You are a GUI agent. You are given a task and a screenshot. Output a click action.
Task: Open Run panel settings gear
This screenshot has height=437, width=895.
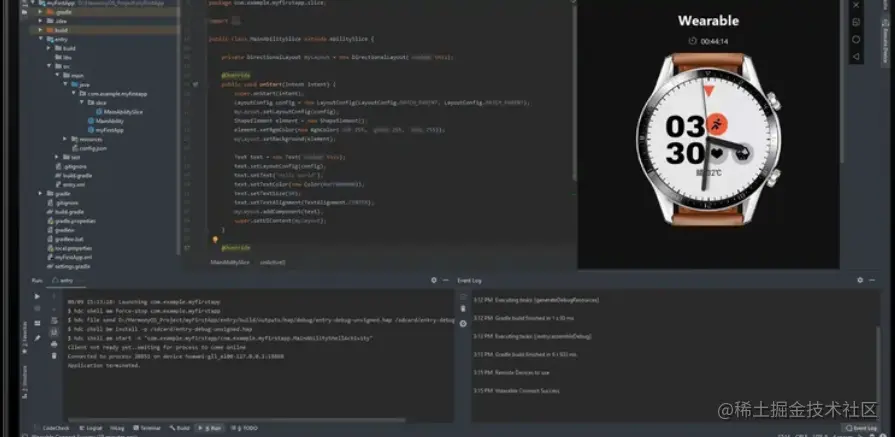[x=434, y=280]
